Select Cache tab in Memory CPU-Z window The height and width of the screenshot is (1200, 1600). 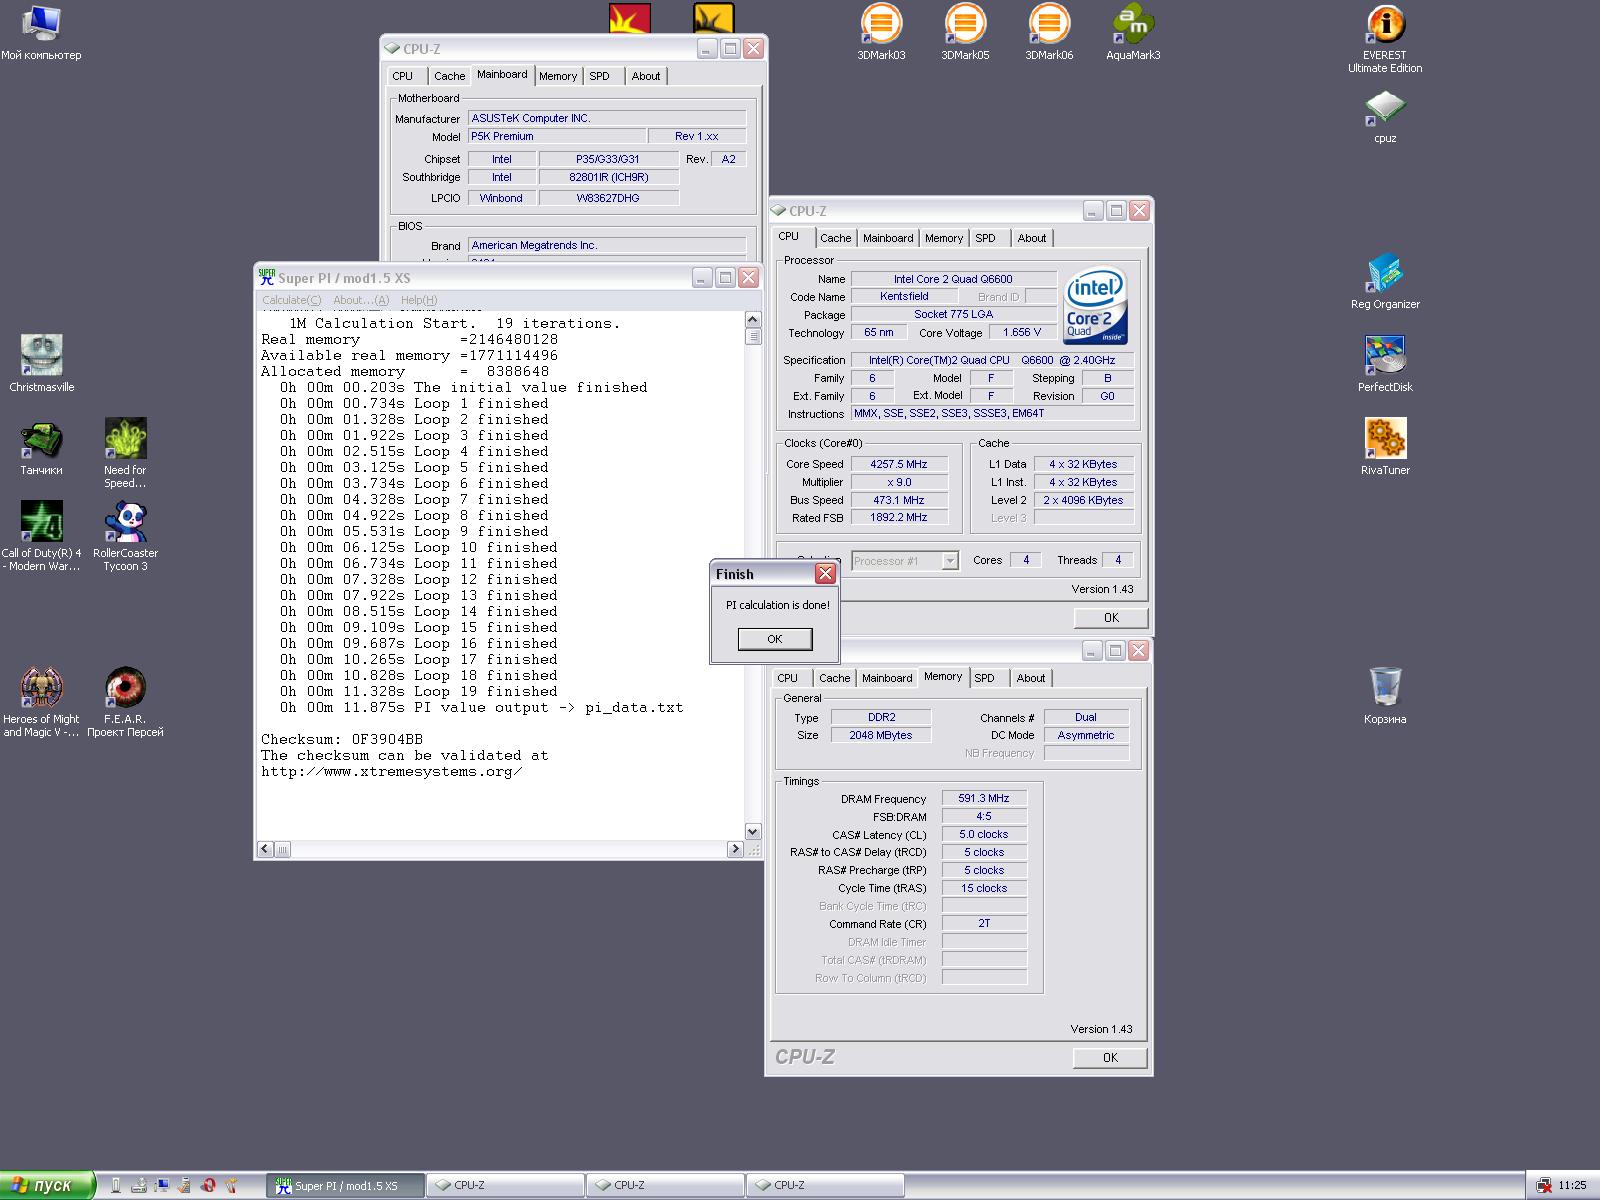click(x=834, y=678)
